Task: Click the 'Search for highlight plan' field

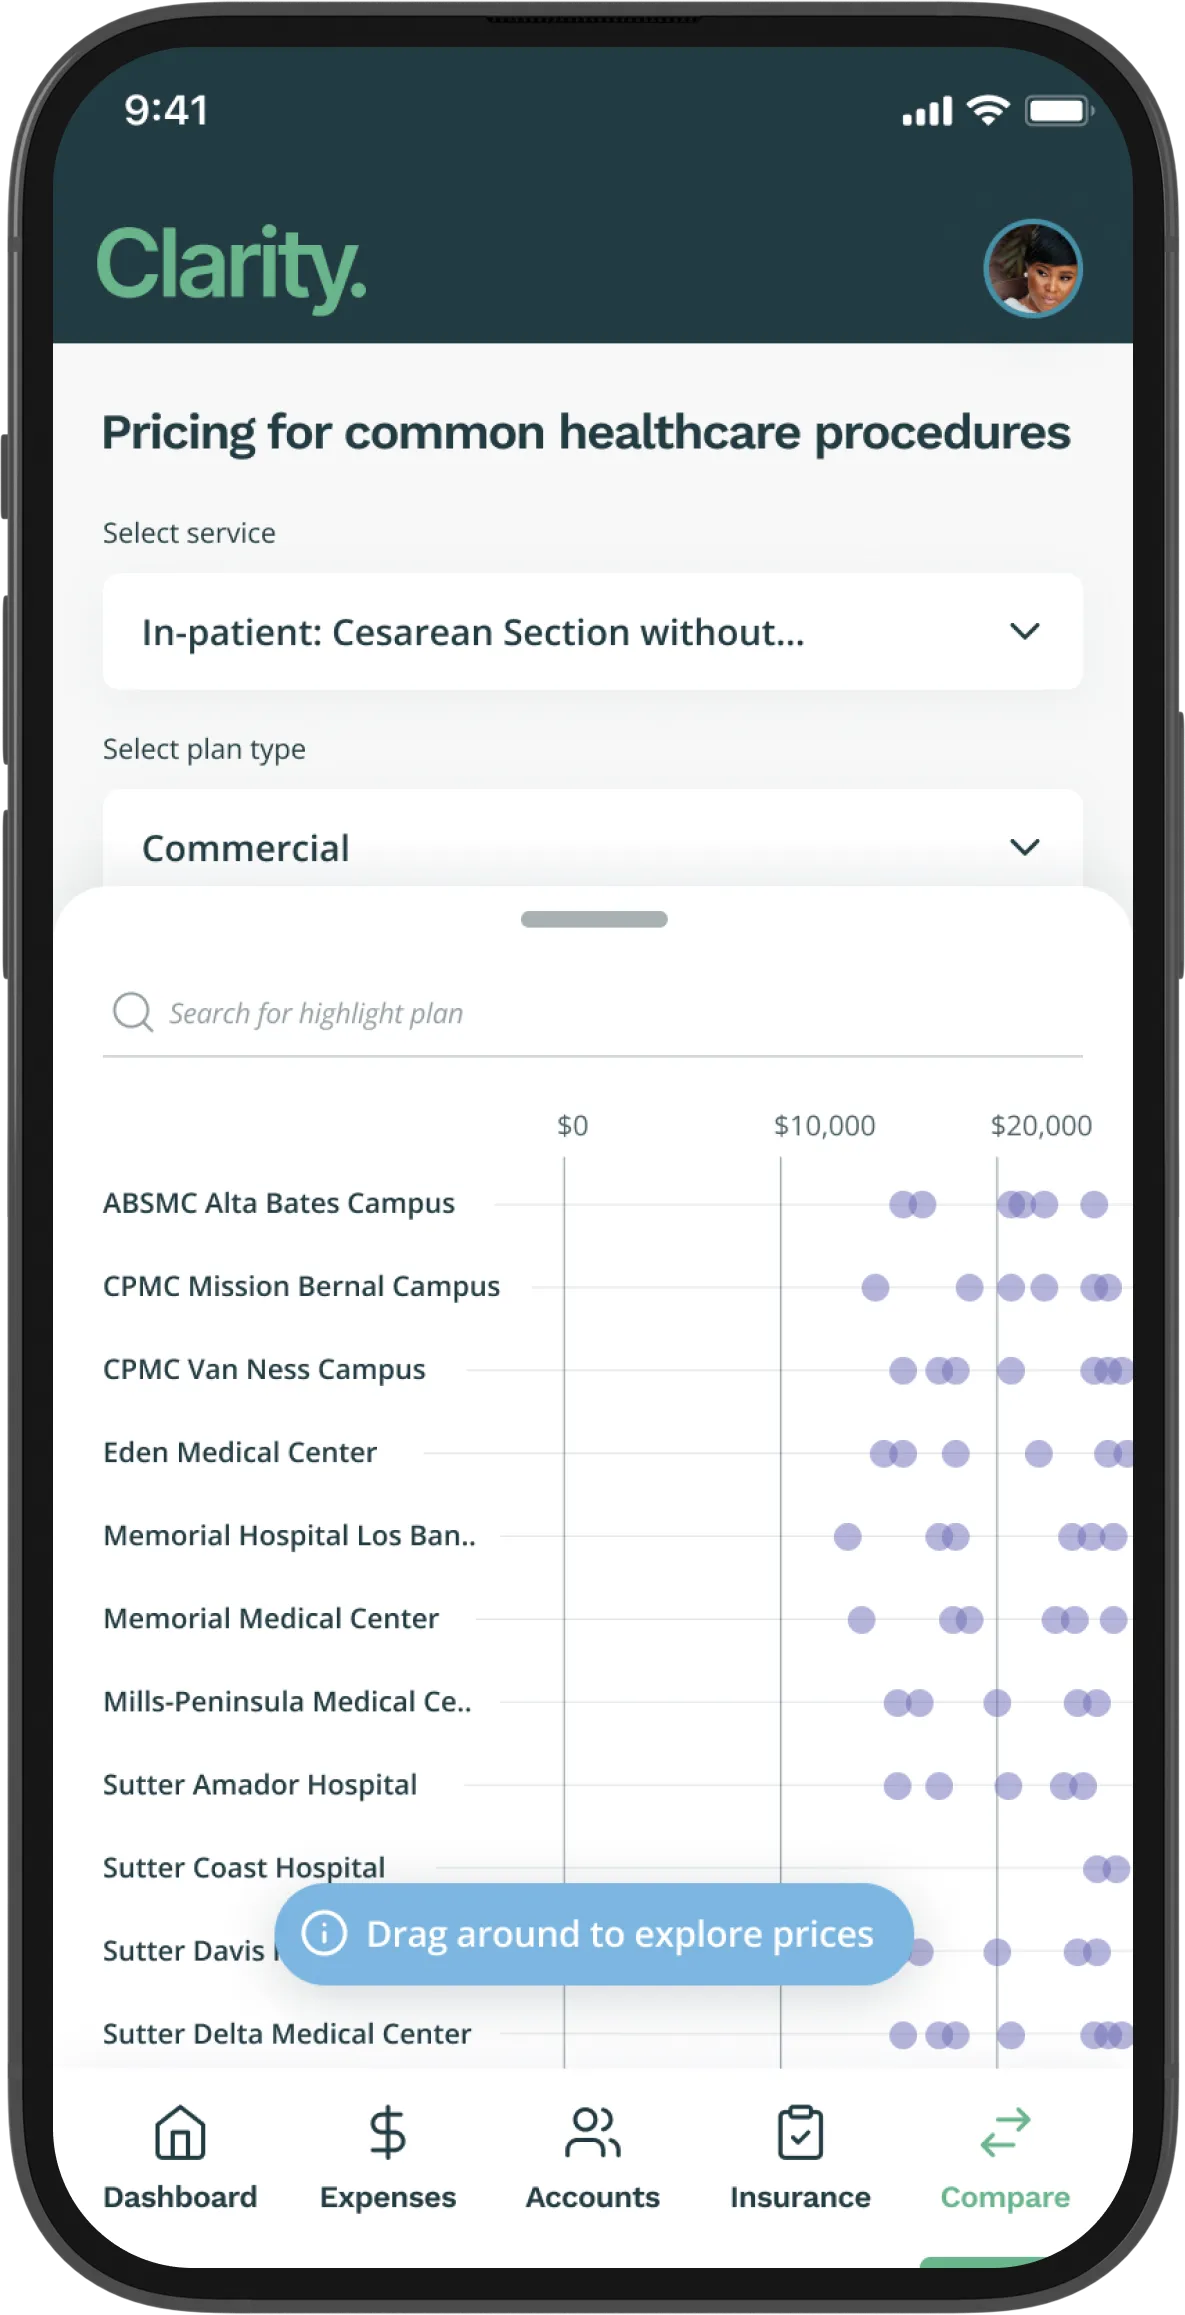Action: [x=600, y=1013]
